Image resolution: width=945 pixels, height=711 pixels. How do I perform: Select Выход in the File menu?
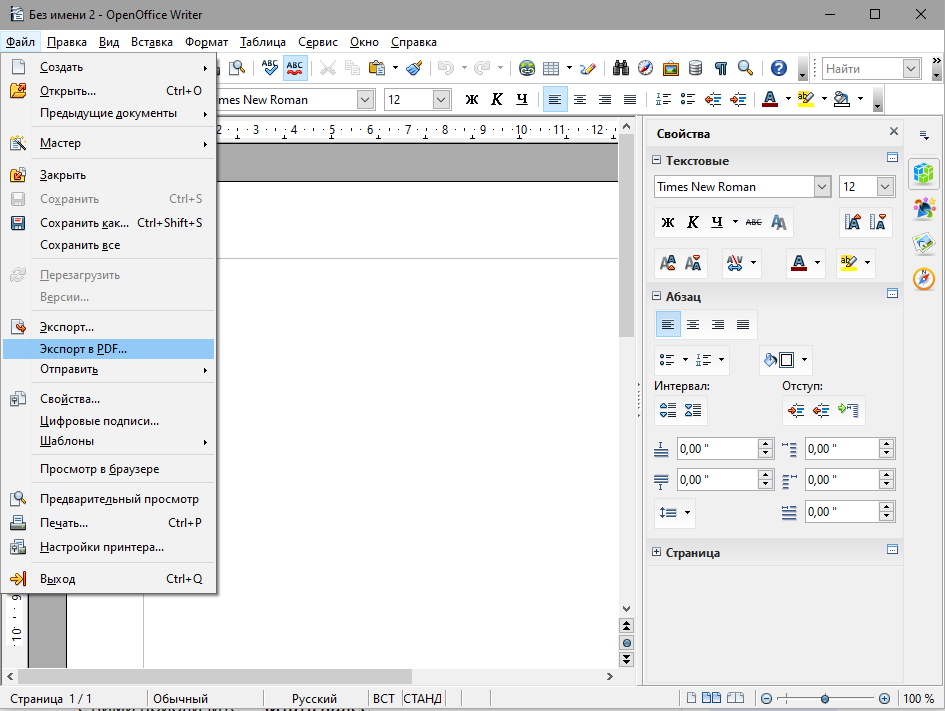(108, 579)
